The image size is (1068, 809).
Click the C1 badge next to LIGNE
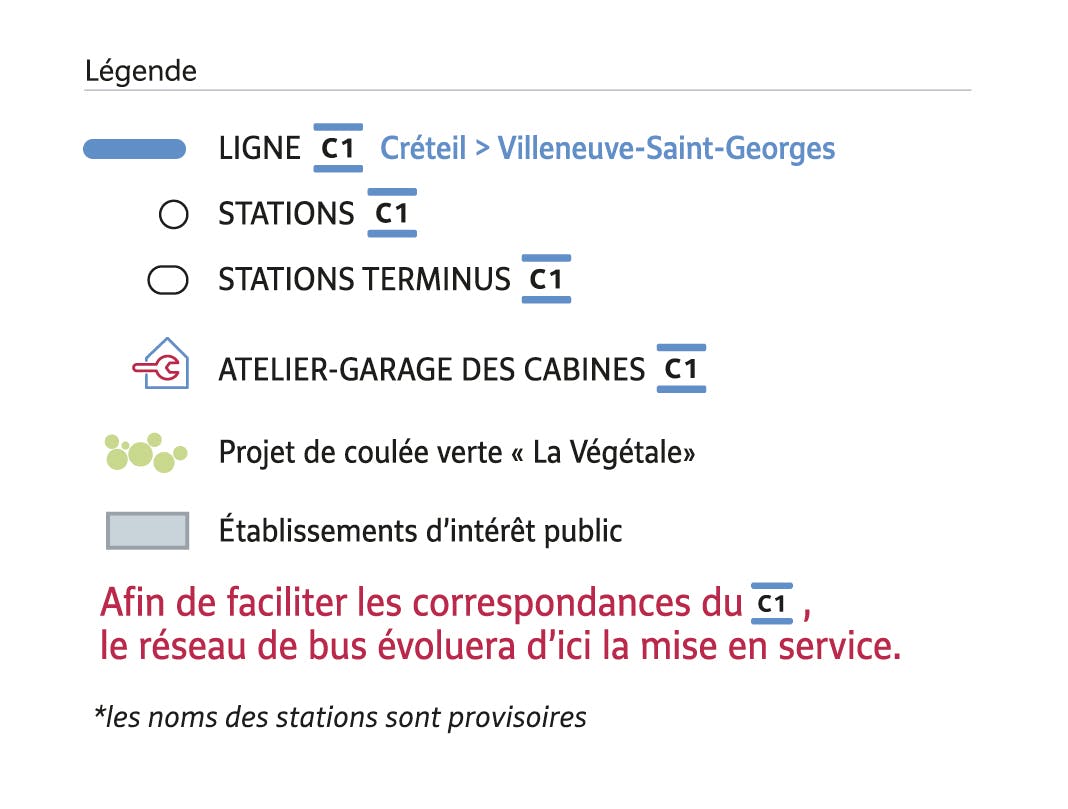(x=338, y=148)
